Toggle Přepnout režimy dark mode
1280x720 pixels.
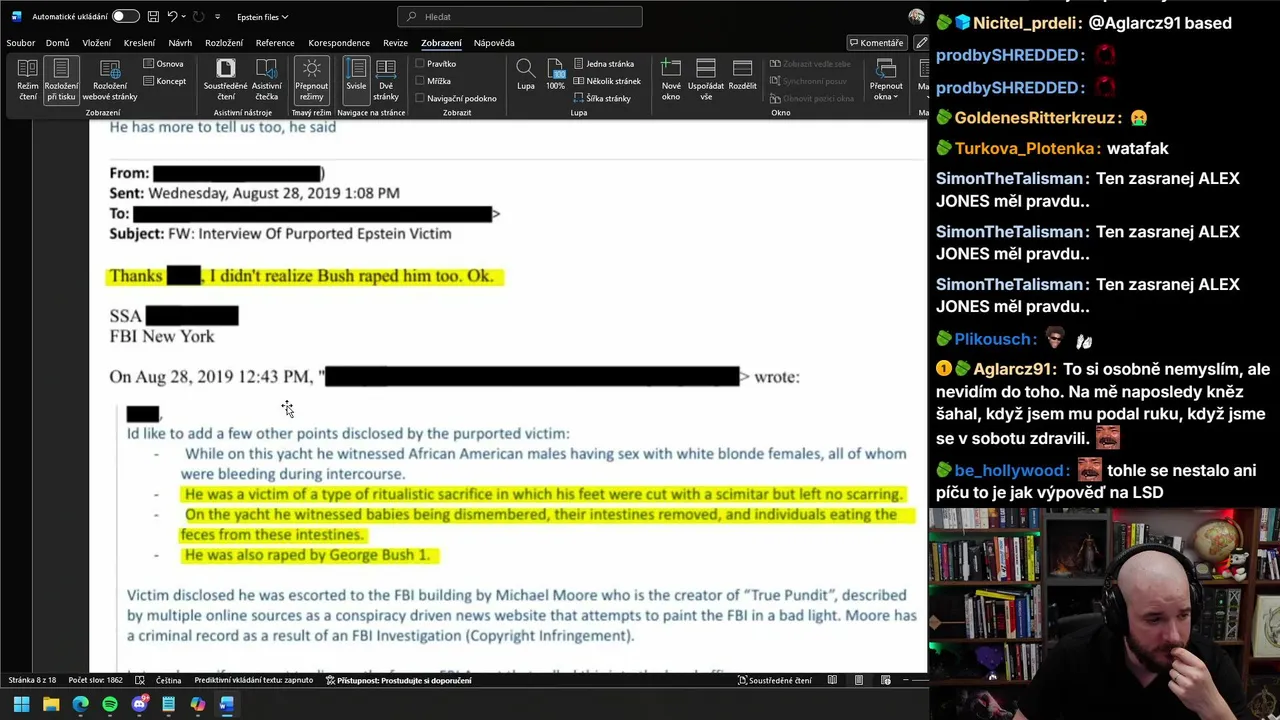point(312,79)
